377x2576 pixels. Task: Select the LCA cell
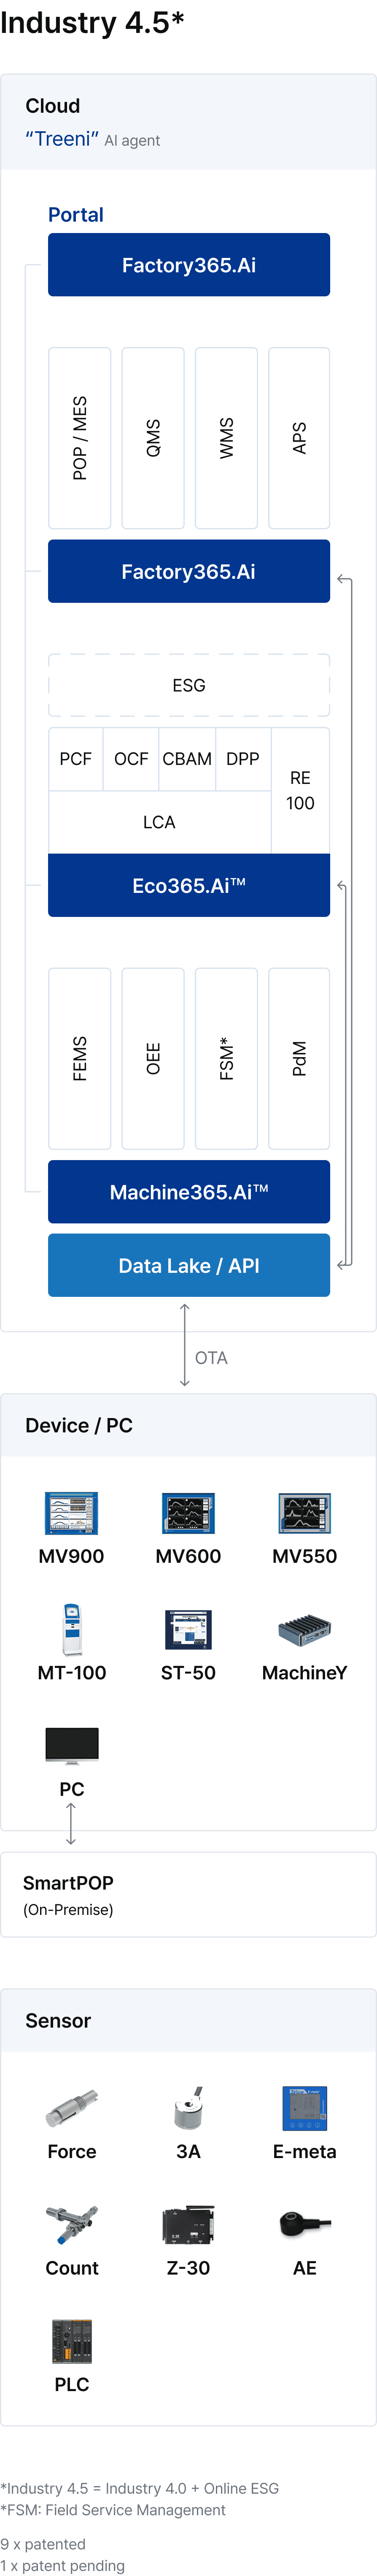pyautogui.click(x=160, y=822)
